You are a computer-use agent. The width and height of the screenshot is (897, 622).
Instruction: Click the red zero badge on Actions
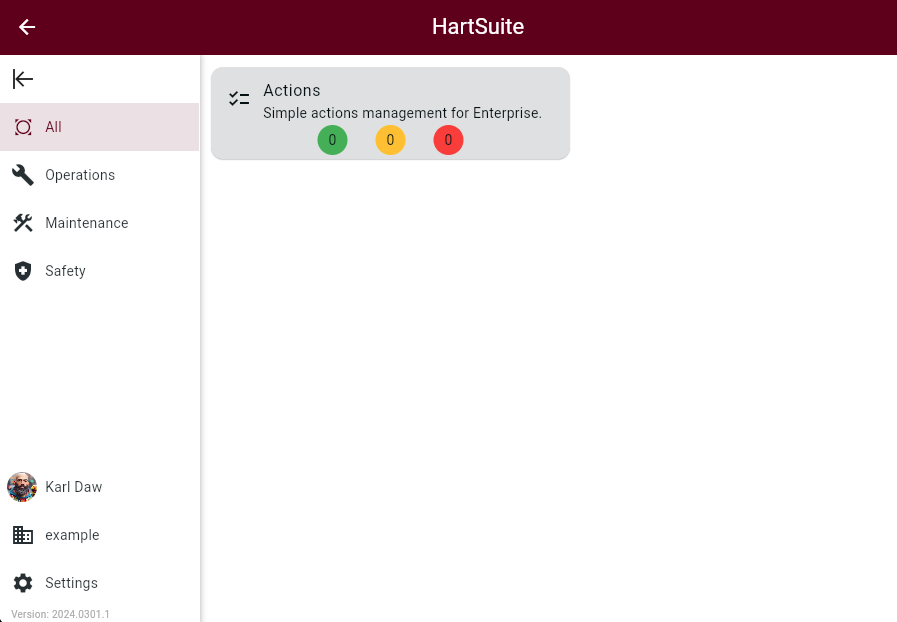tap(448, 140)
